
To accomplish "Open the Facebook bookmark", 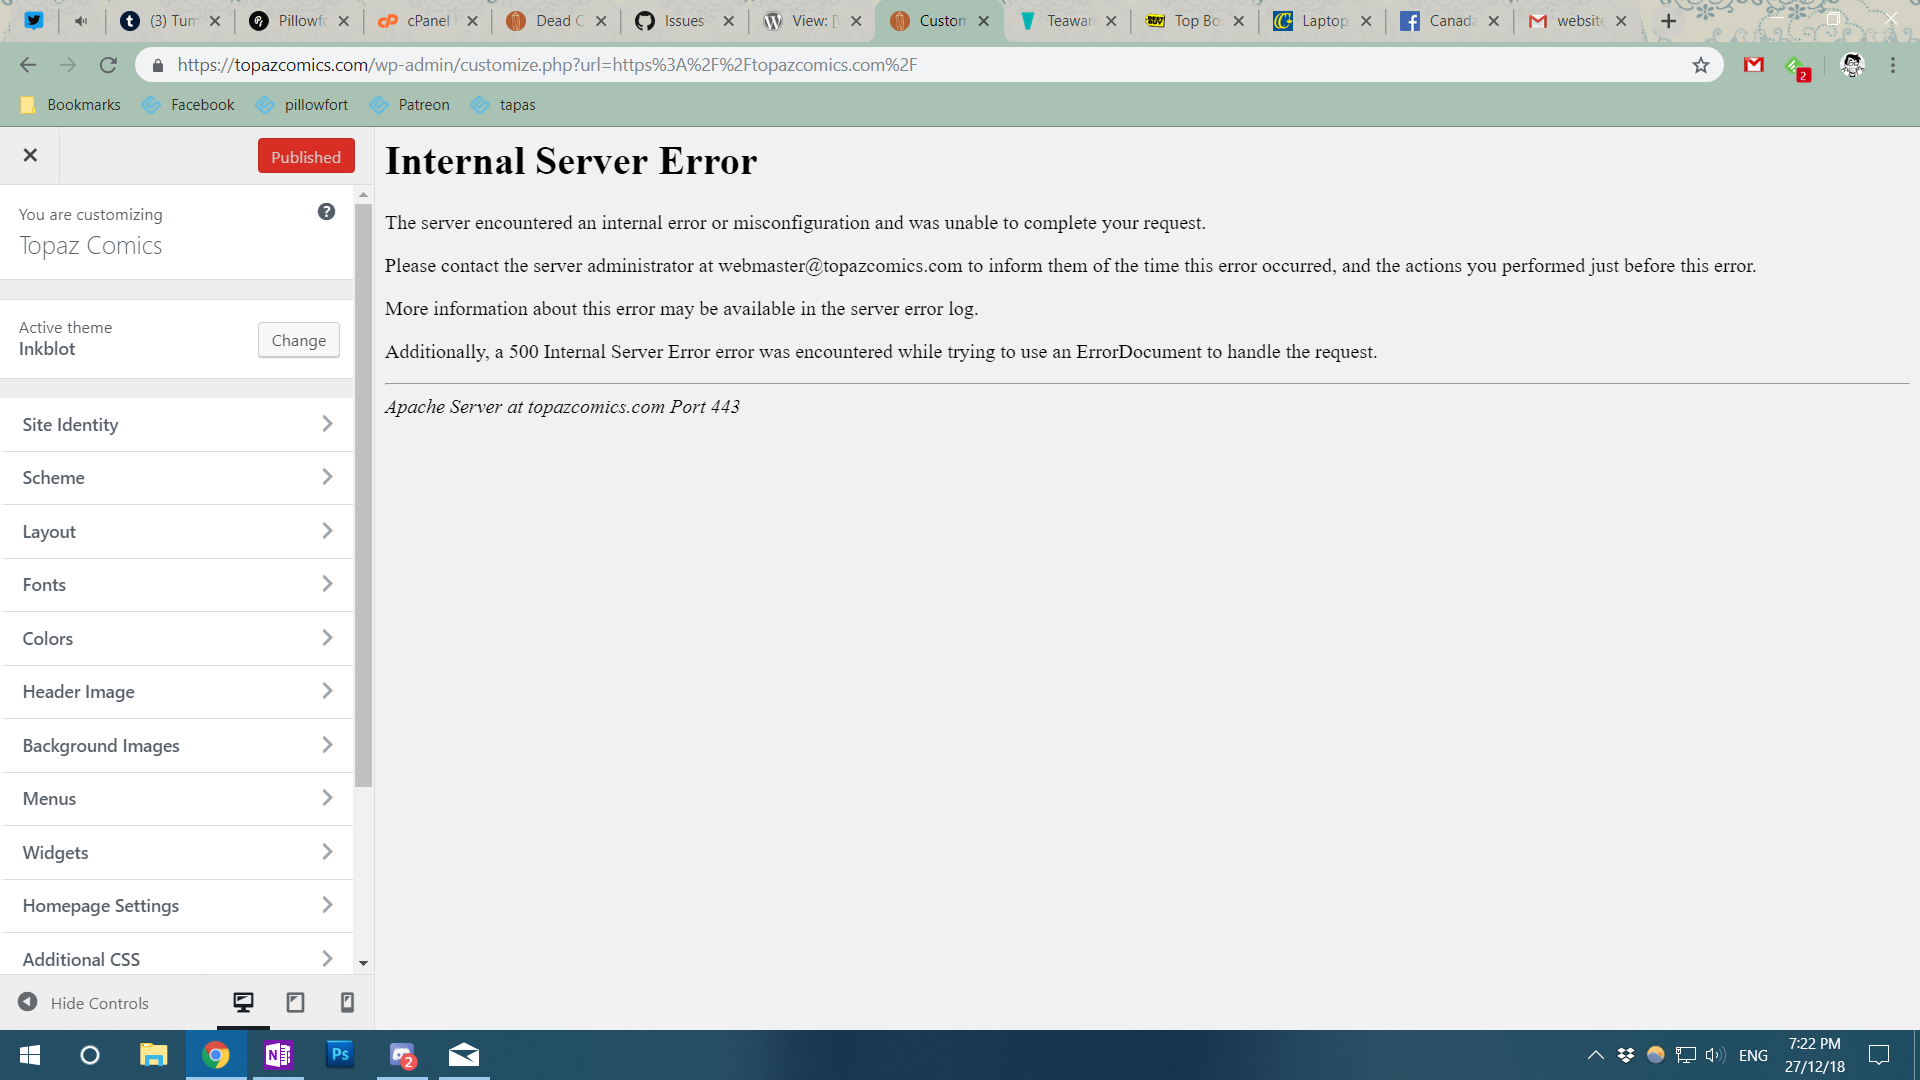I will [x=188, y=105].
